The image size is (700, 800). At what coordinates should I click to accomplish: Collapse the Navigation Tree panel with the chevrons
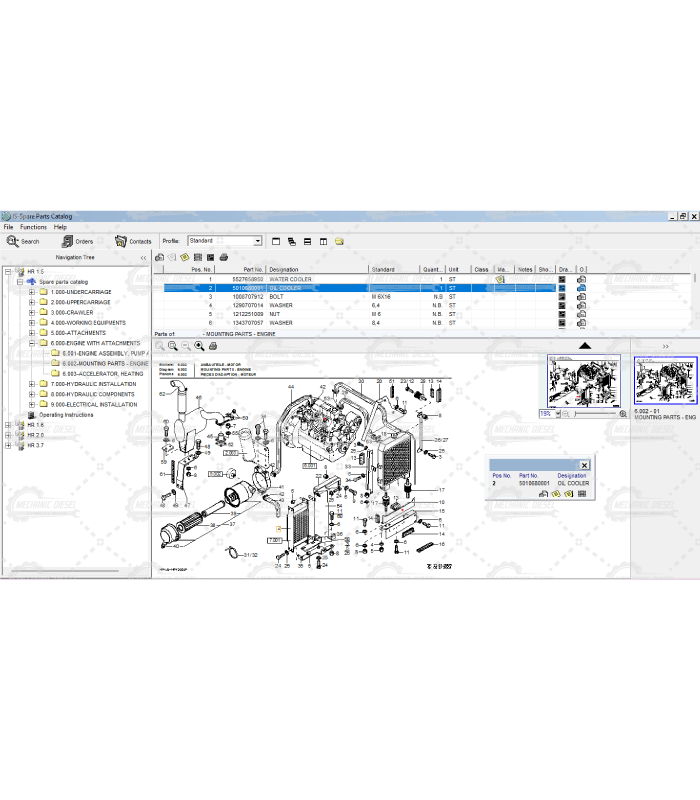tap(143, 257)
